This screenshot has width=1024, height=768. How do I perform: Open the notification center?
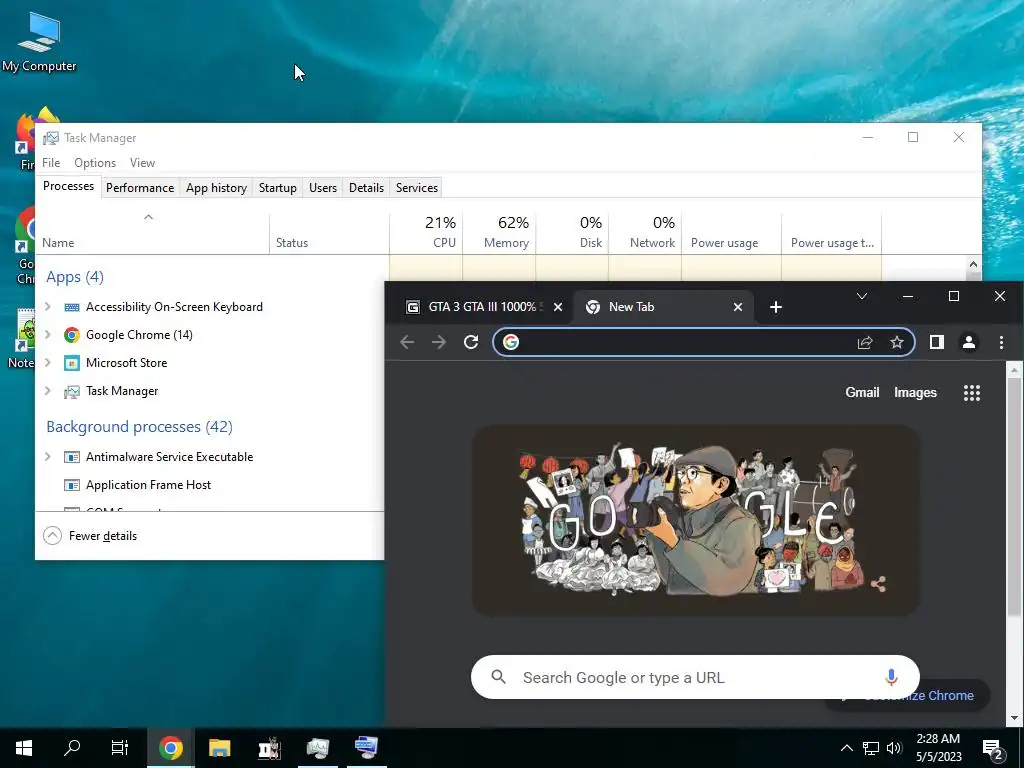click(993, 748)
